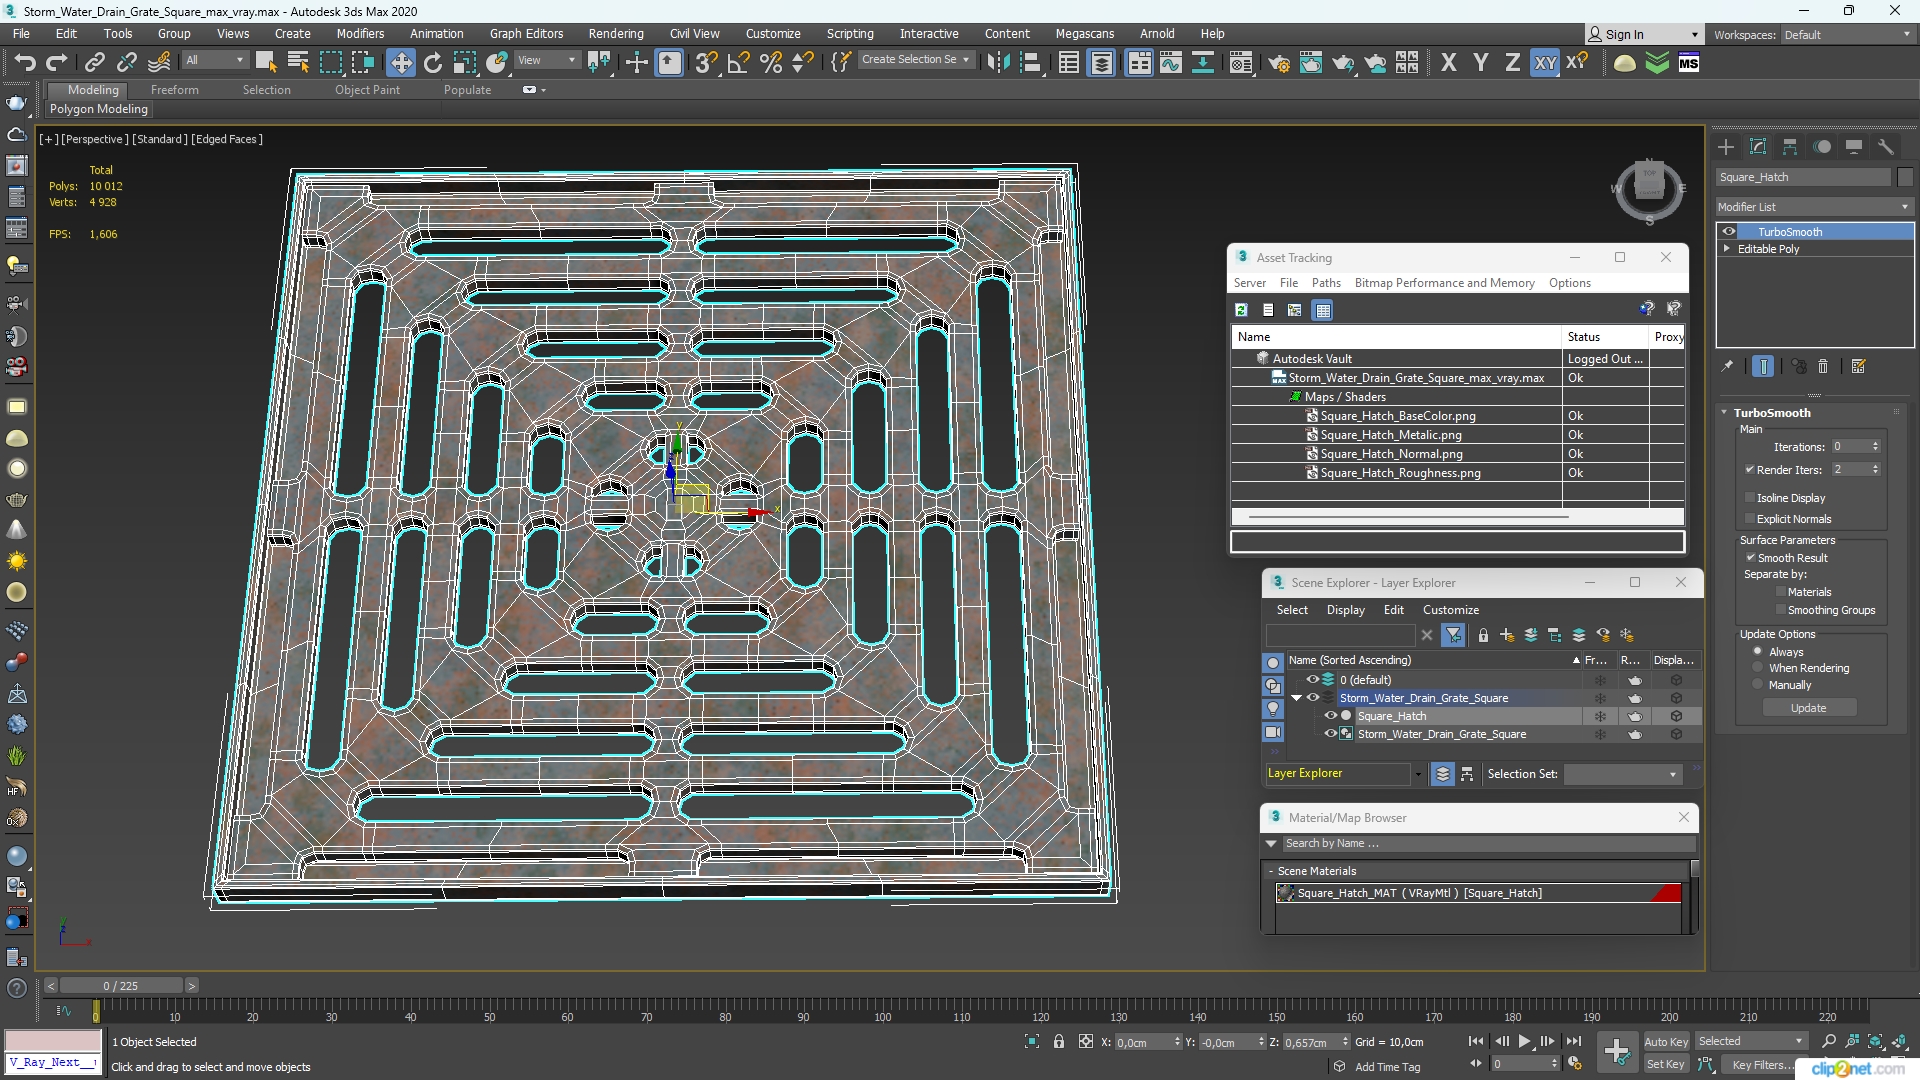The width and height of the screenshot is (1920, 1080).
Task: Toggle TurboSmooth modifier visibility eye
Action: click(1729, 232)
